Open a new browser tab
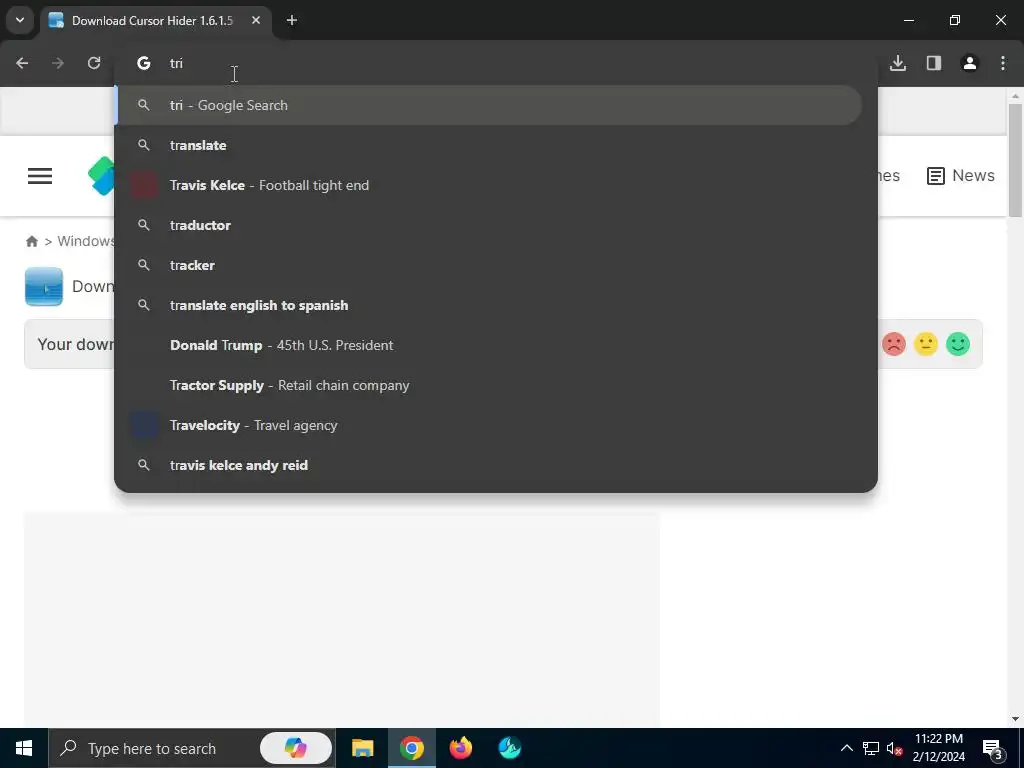This screenshot has height=768, width=1024. (292, 20)
